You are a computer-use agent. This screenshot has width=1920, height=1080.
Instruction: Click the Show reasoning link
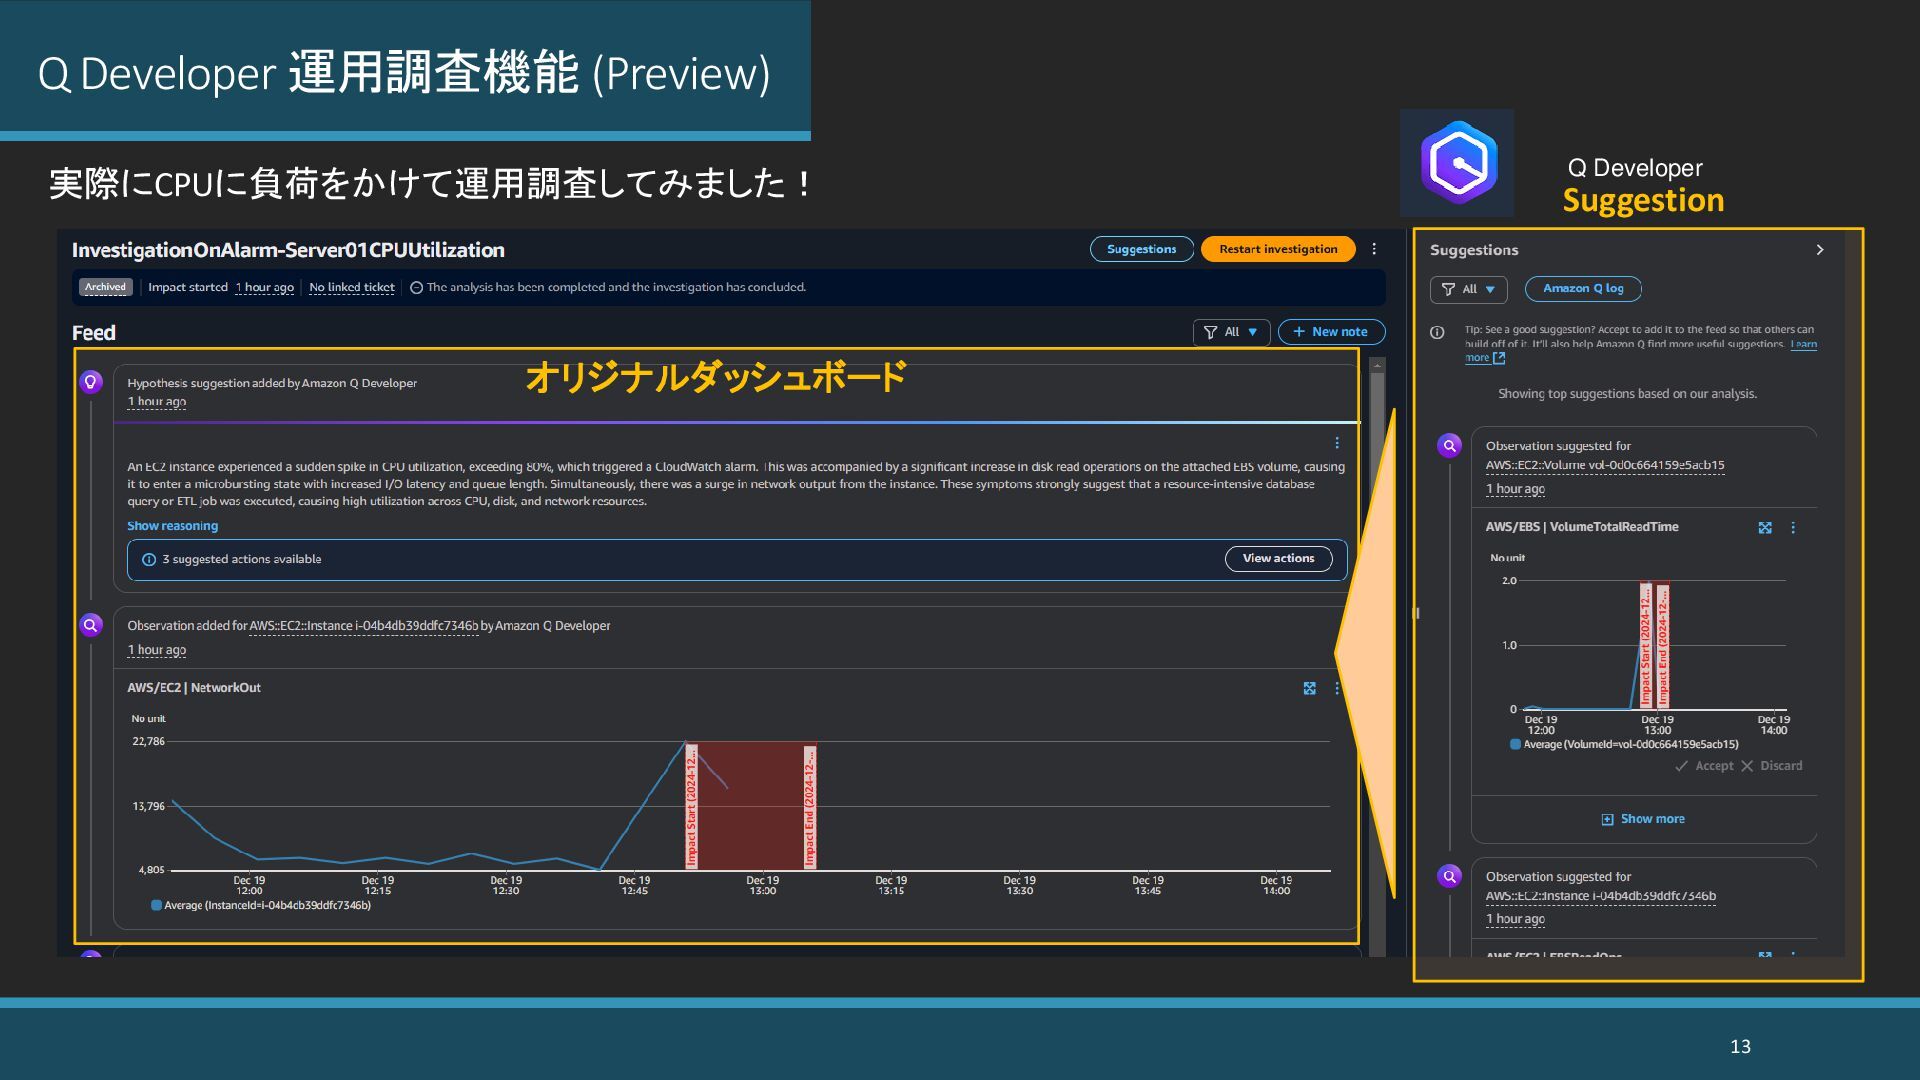pyautogui.click(x=172, y=526)
